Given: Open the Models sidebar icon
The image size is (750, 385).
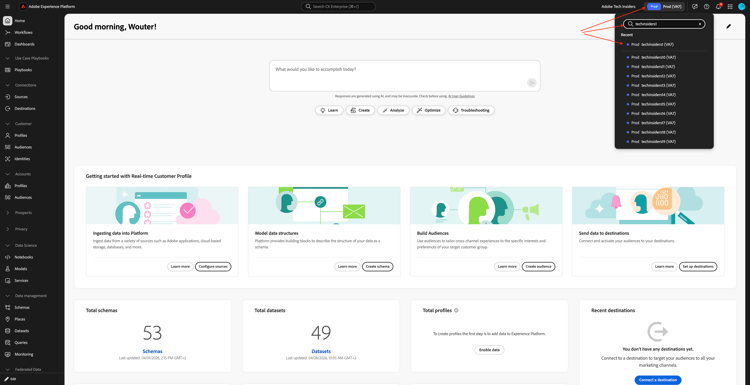Looking at the screenshot, I should tap(8, 269).
